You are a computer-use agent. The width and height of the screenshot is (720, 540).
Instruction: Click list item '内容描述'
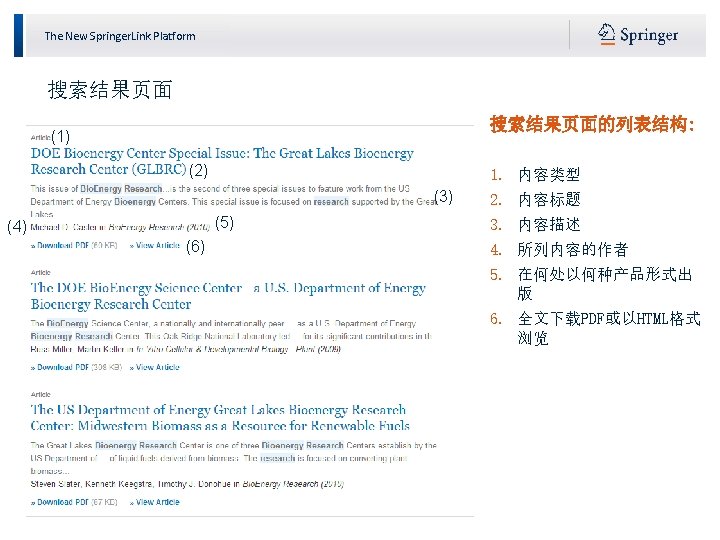pyautogui.click(x=549, y=225)
